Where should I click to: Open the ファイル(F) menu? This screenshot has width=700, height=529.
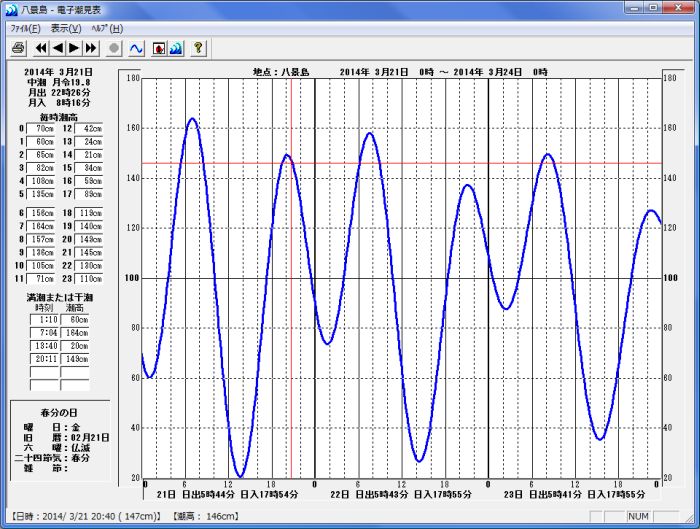(x=25, y=28)
